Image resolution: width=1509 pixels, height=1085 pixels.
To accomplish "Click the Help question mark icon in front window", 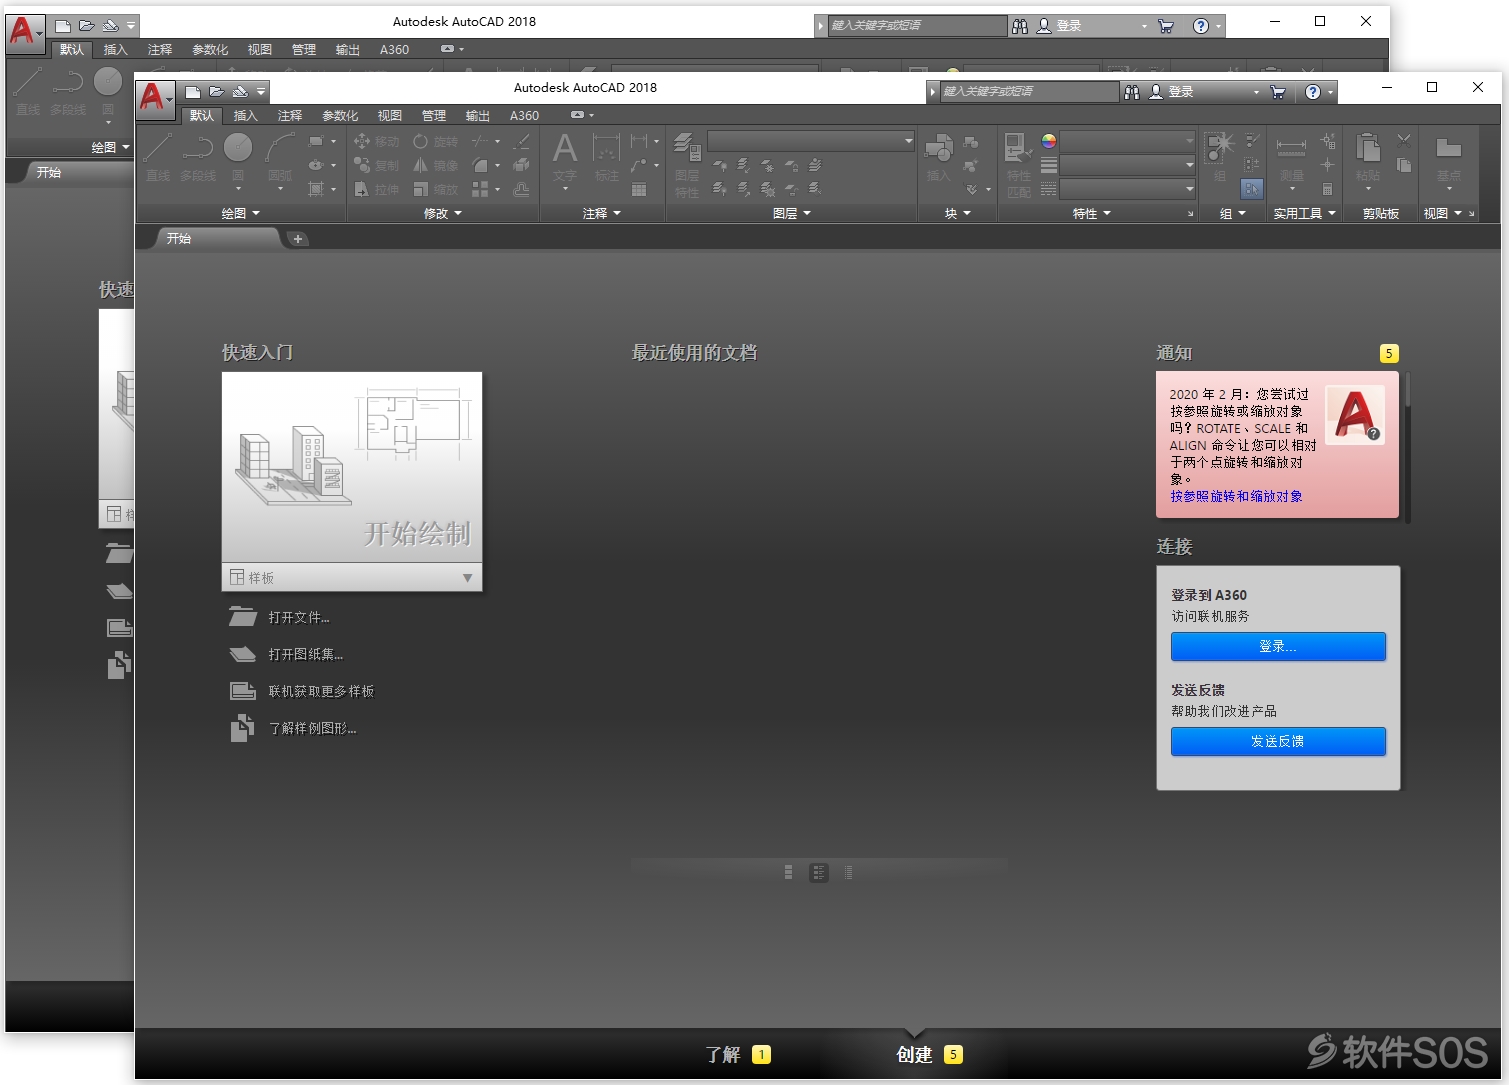I will 1313,92.
